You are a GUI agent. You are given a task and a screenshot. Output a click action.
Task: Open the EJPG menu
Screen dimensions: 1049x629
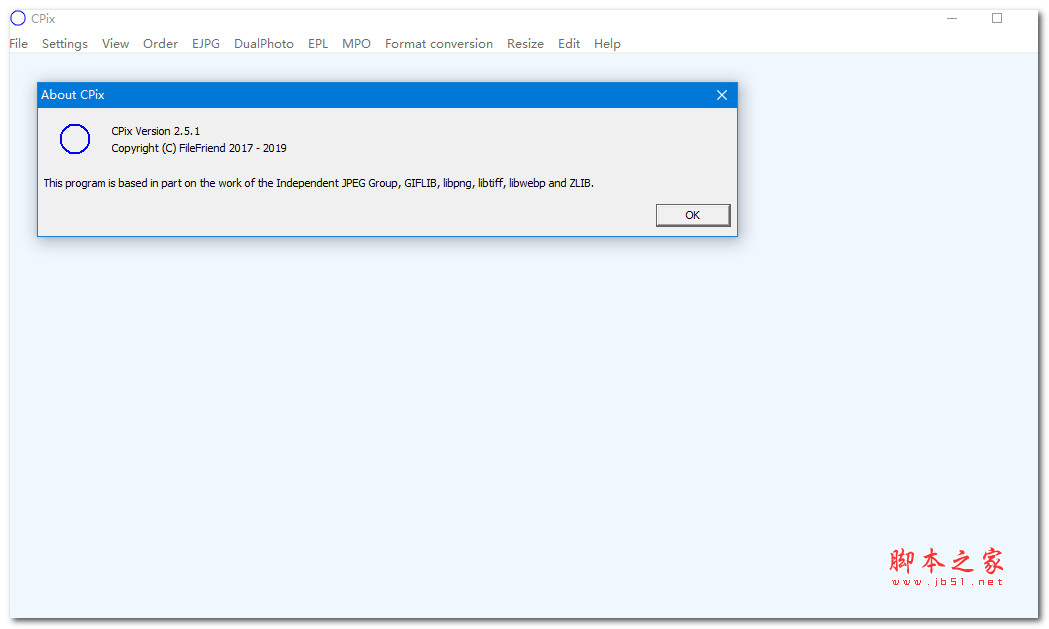click(x=205, y=43)
